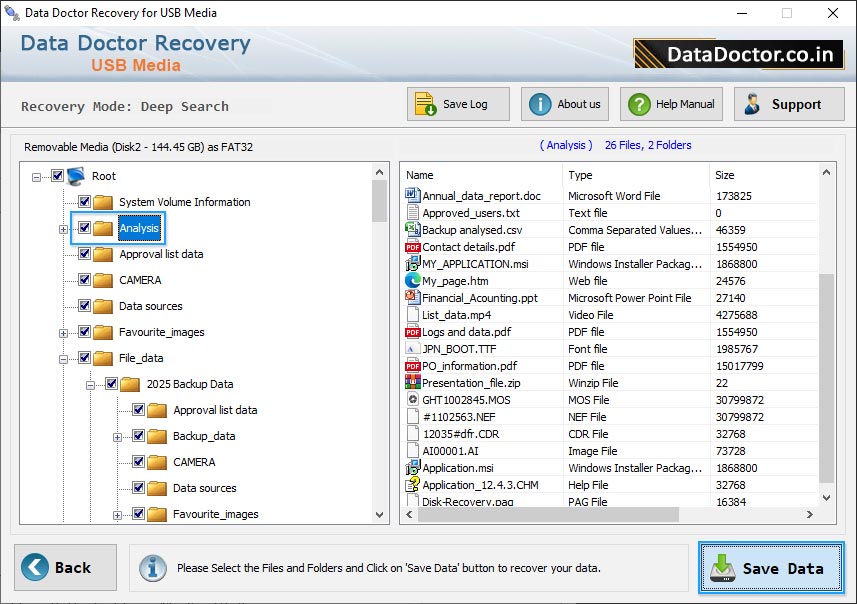The image size is (857, 604).
Task: Click the Save Data button
Action: tap(770, 567)
